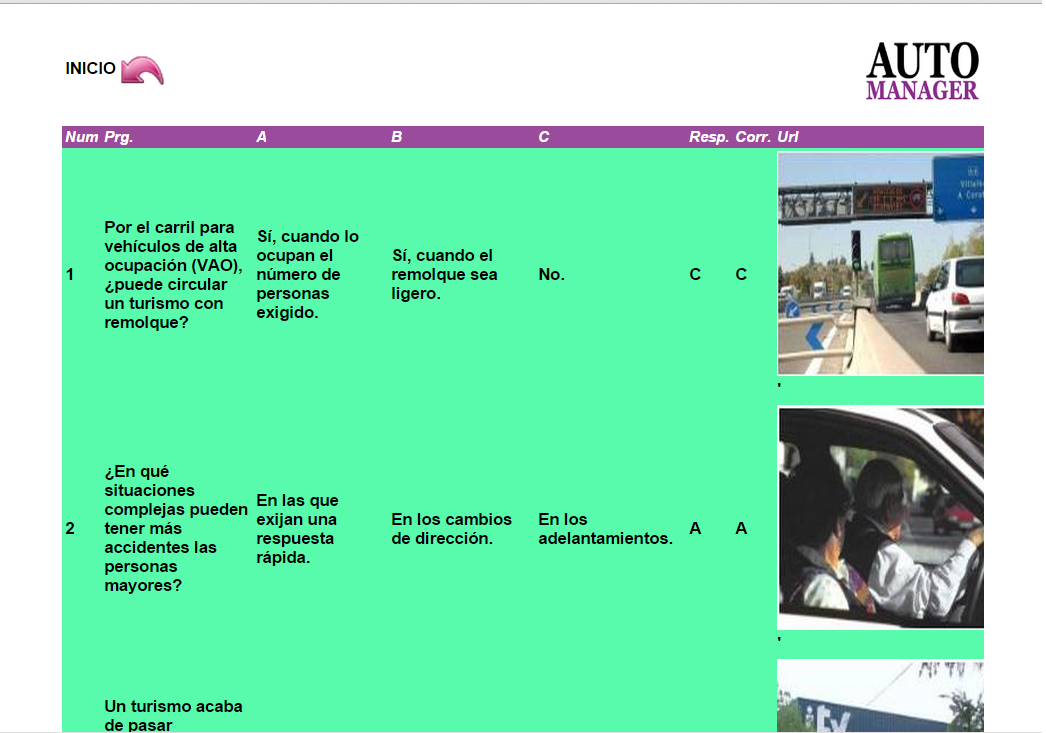Screen dimensions: 1046x733
Task: Select question about personas mayores accidents
Action: (176, 528)
